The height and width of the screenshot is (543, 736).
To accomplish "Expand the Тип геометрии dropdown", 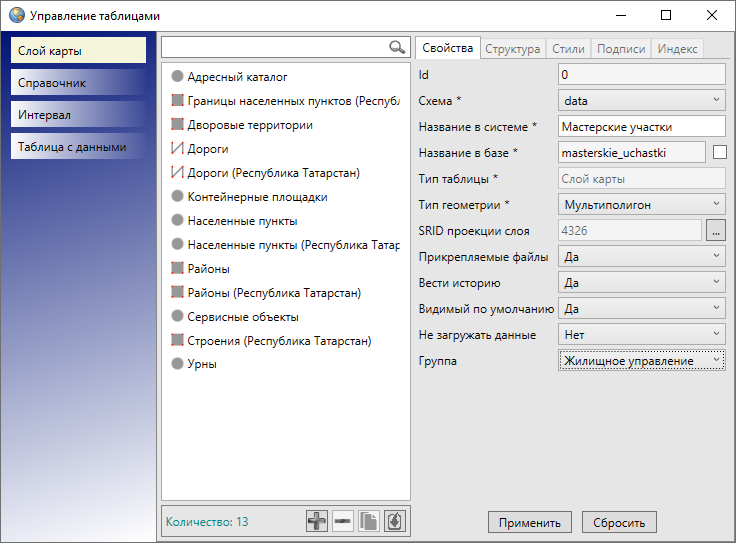I will point(641,204).
